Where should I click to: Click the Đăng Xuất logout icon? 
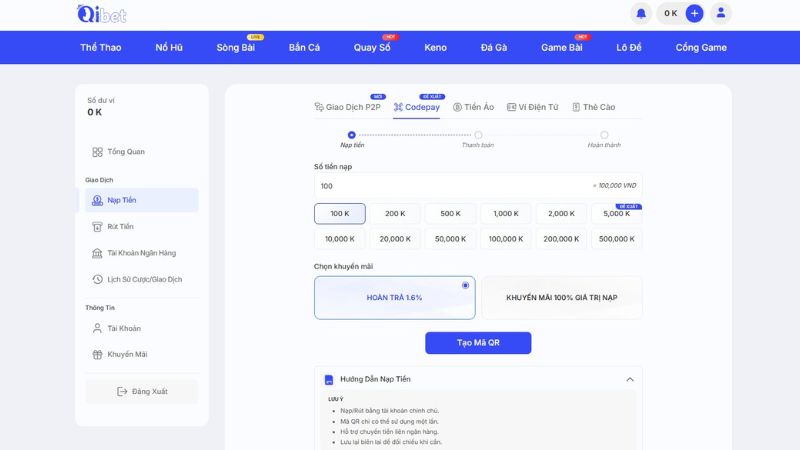[122, 391]
